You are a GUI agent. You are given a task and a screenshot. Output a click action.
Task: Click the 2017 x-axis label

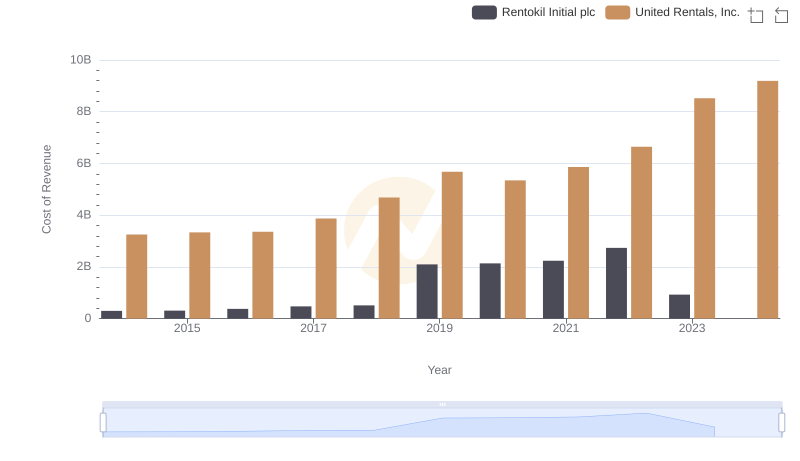[313, 328]
